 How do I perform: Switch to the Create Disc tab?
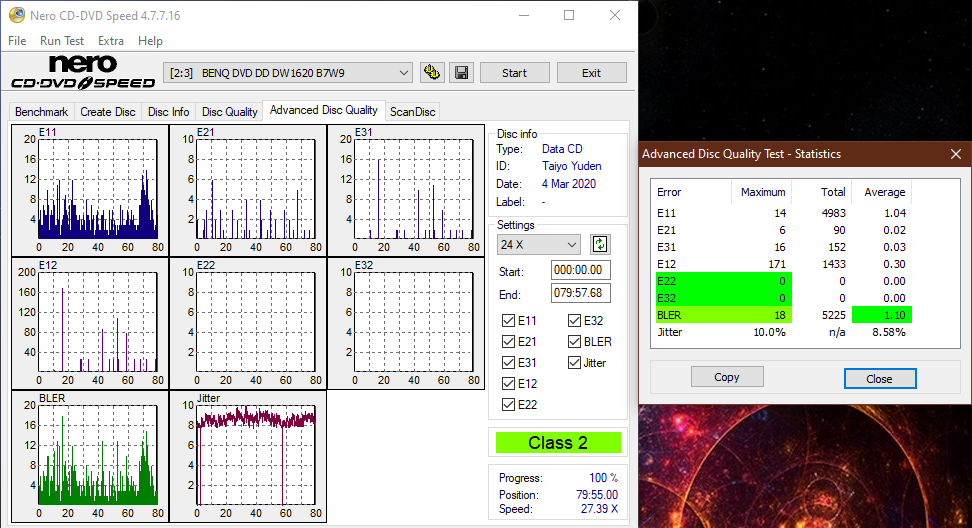coord(108,112)
